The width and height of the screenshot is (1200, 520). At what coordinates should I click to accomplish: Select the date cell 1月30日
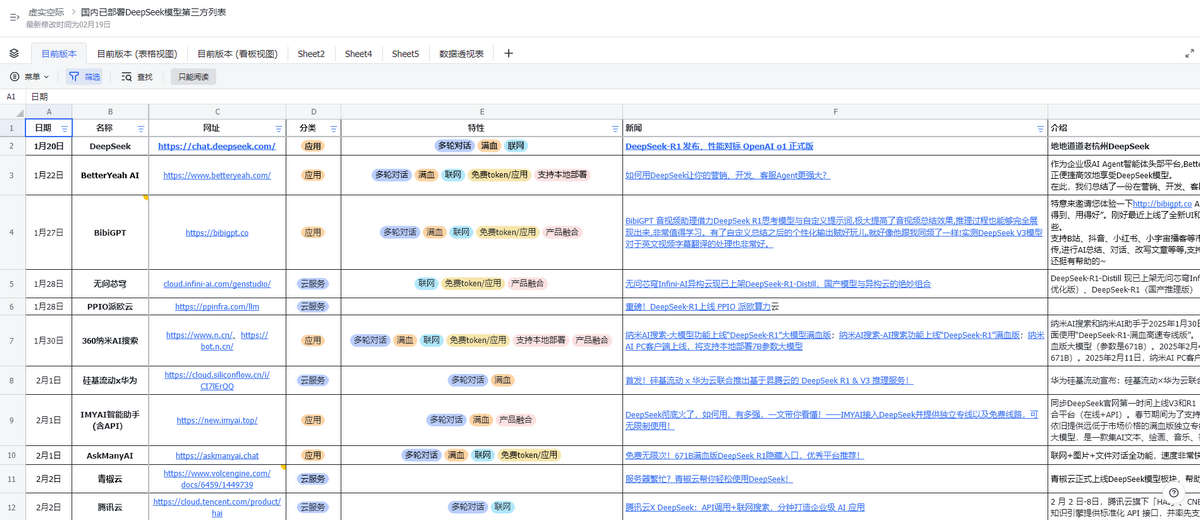47,340
